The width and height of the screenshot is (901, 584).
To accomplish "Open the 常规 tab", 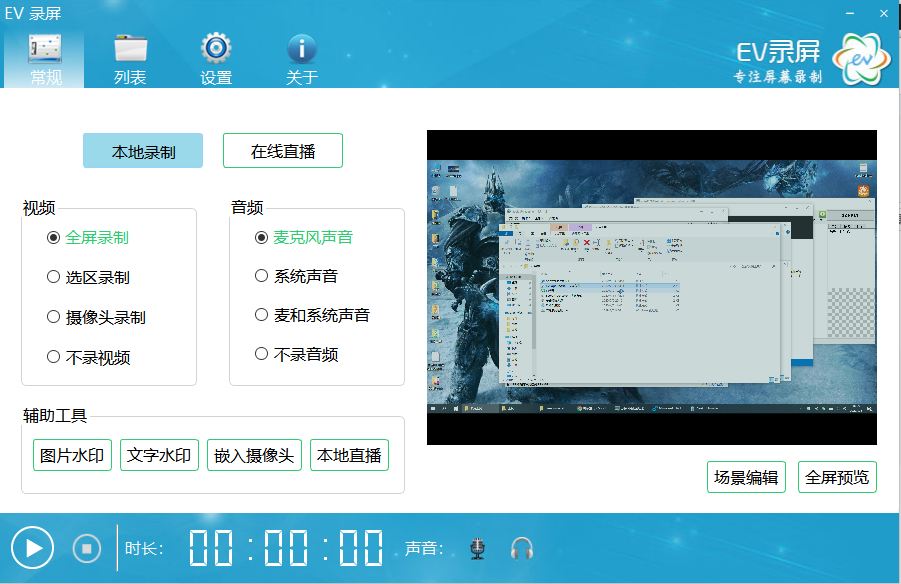I will coord(45,60).
